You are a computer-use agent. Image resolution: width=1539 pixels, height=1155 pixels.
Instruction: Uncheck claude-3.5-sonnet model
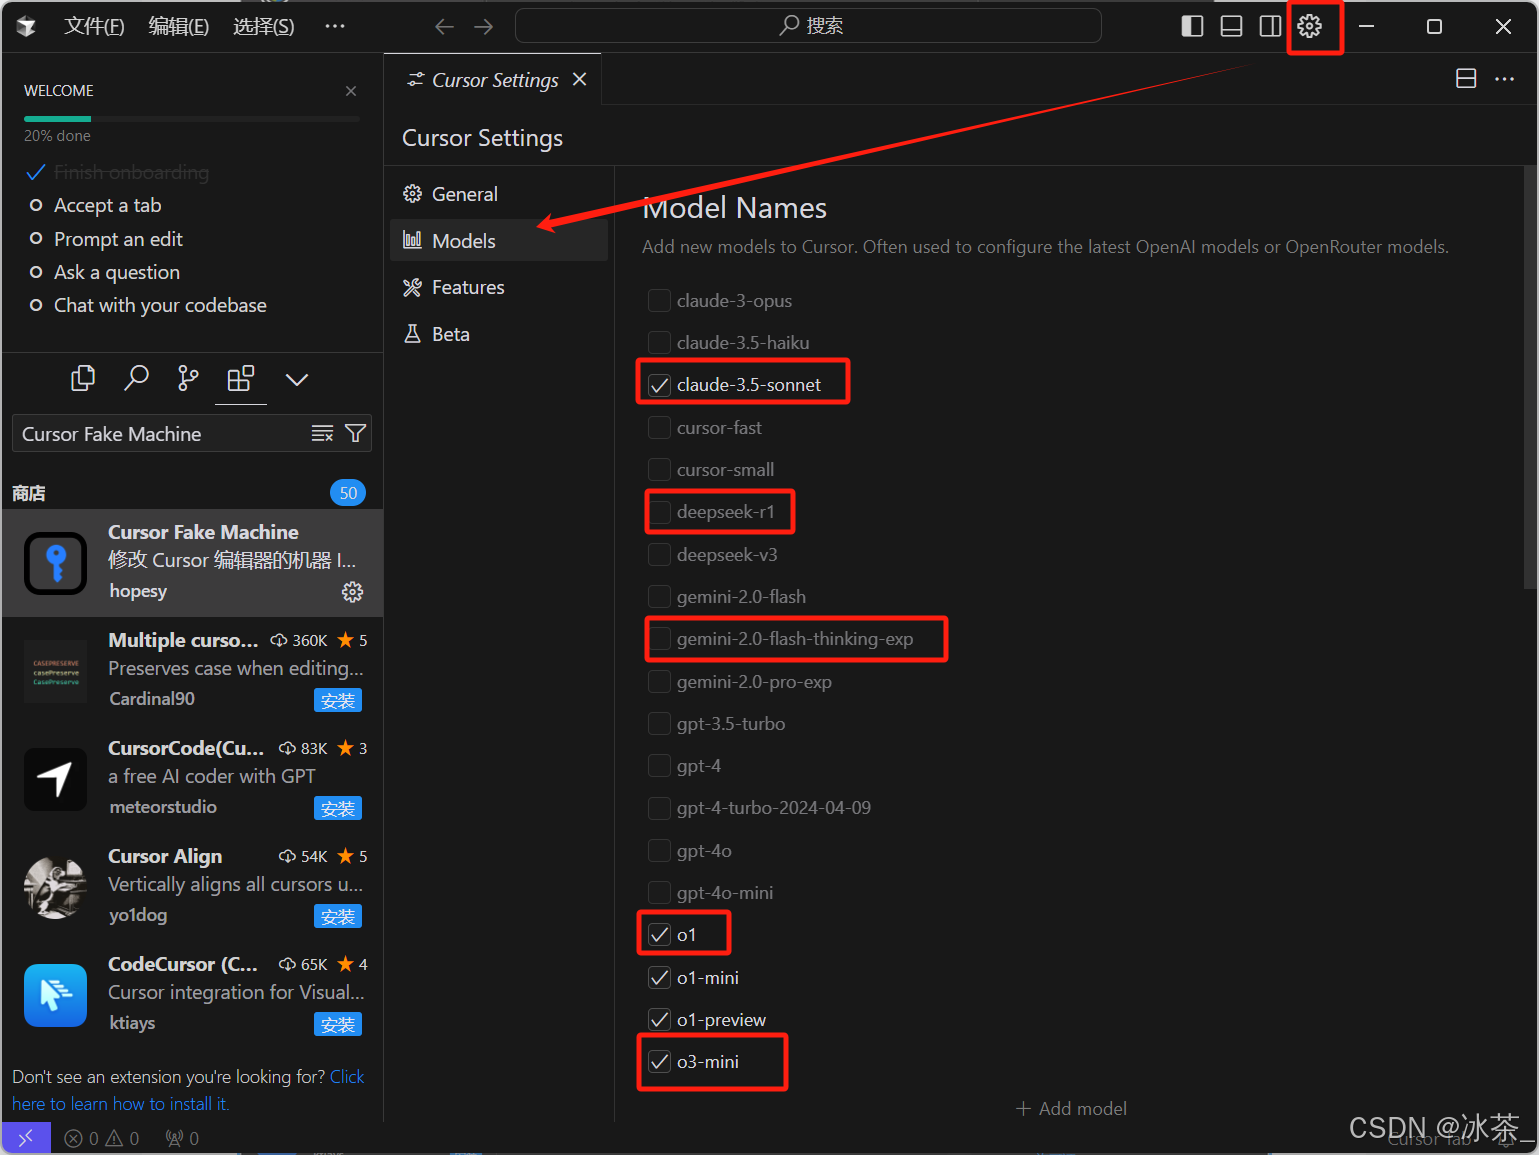coord(659,385)
